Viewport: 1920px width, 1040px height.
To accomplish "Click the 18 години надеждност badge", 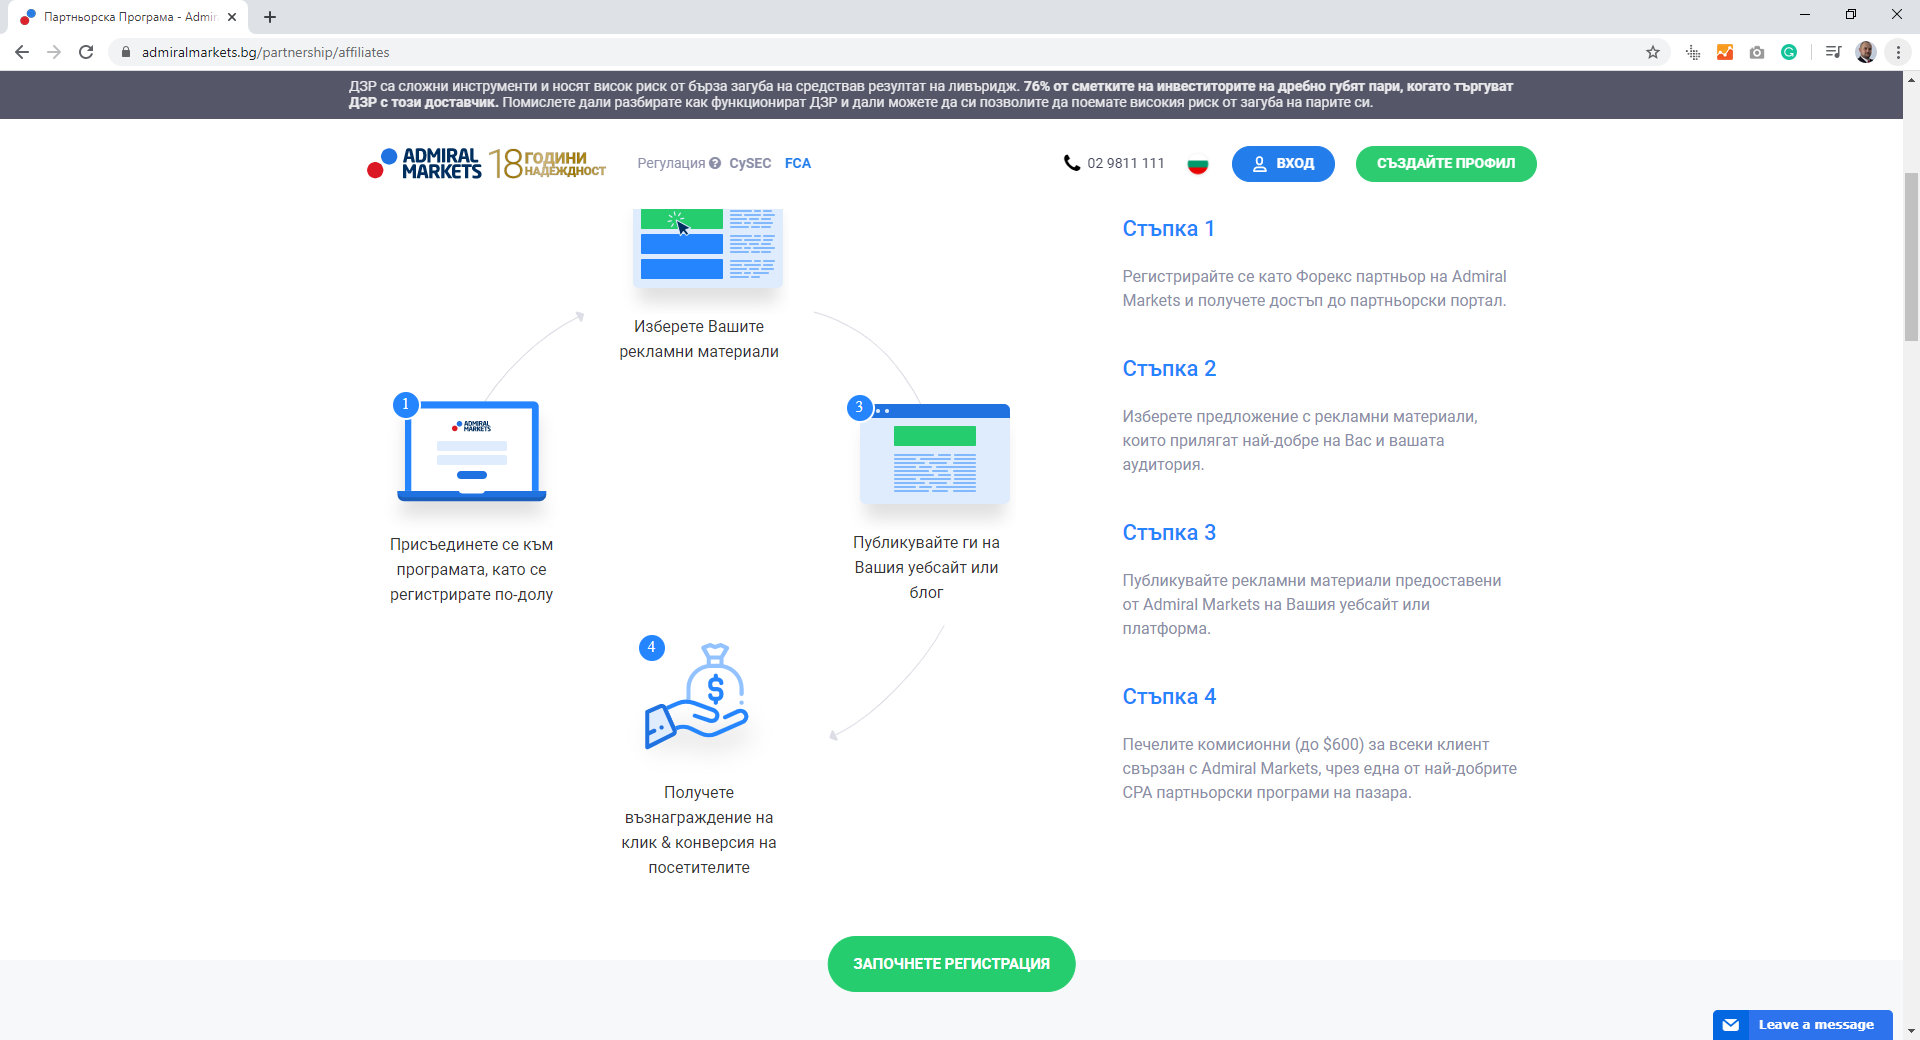I will pyautogui.click(x=547, y=163).
